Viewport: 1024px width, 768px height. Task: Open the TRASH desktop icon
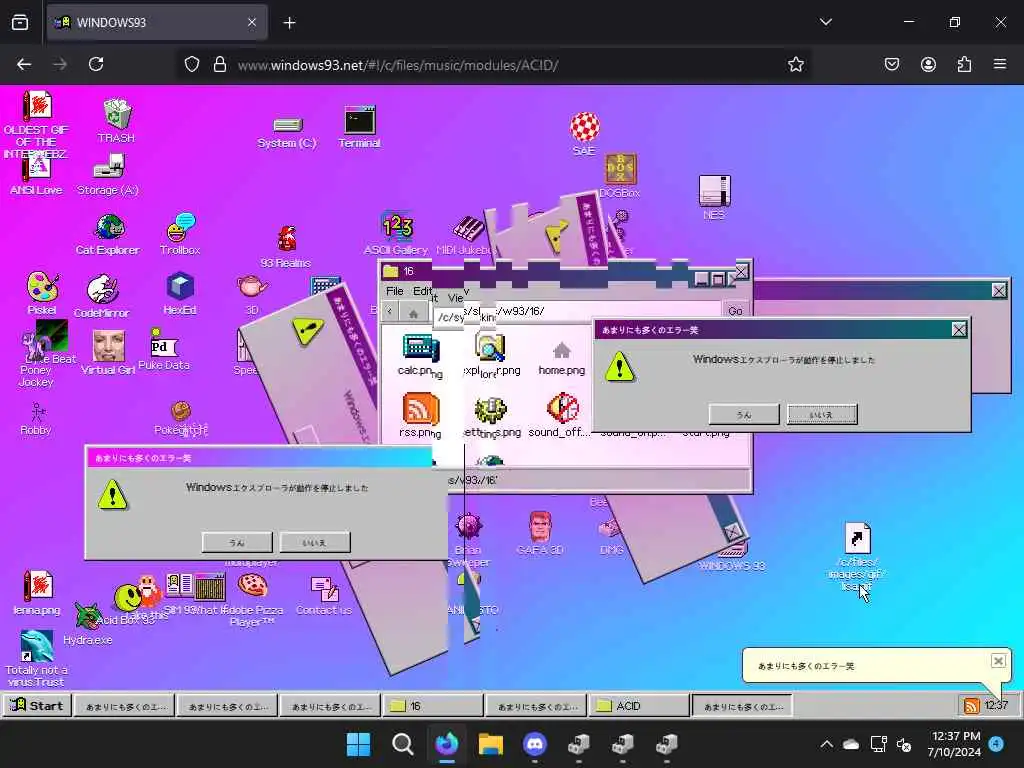pyautogui.click(x=116, y=120)
